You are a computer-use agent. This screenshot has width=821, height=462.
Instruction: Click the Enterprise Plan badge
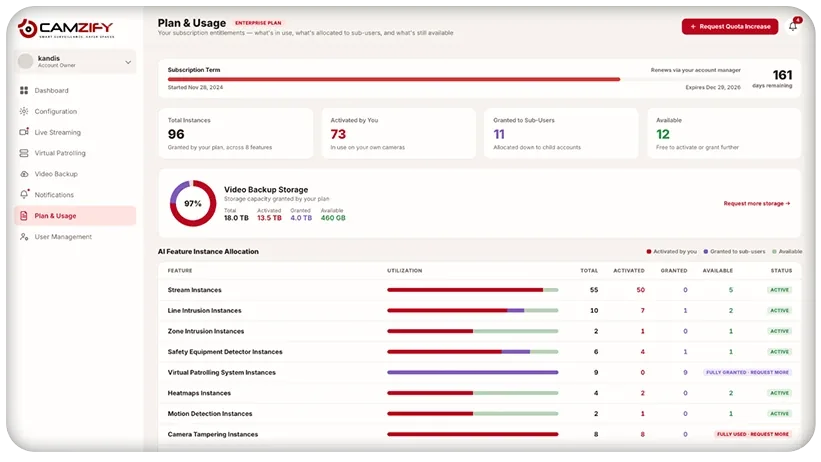(x=258, y=23)
